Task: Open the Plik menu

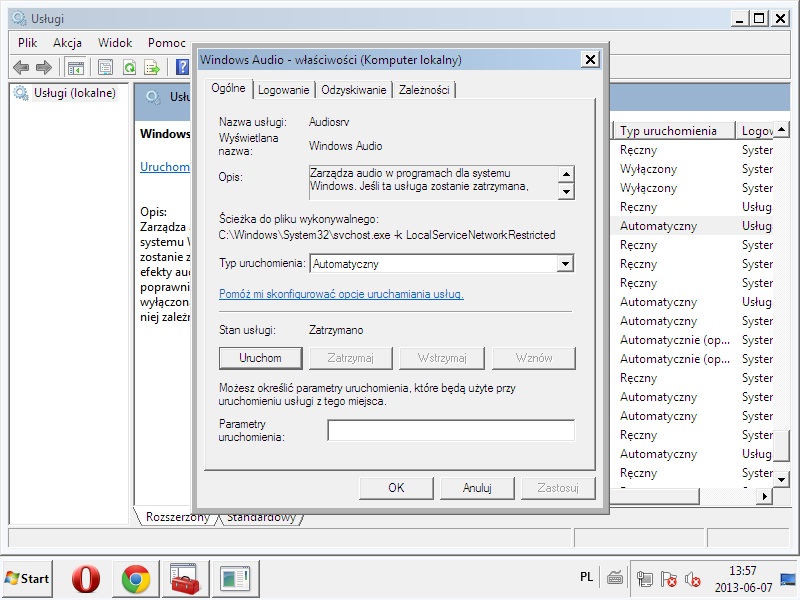Action: click(x=28, y=43)
